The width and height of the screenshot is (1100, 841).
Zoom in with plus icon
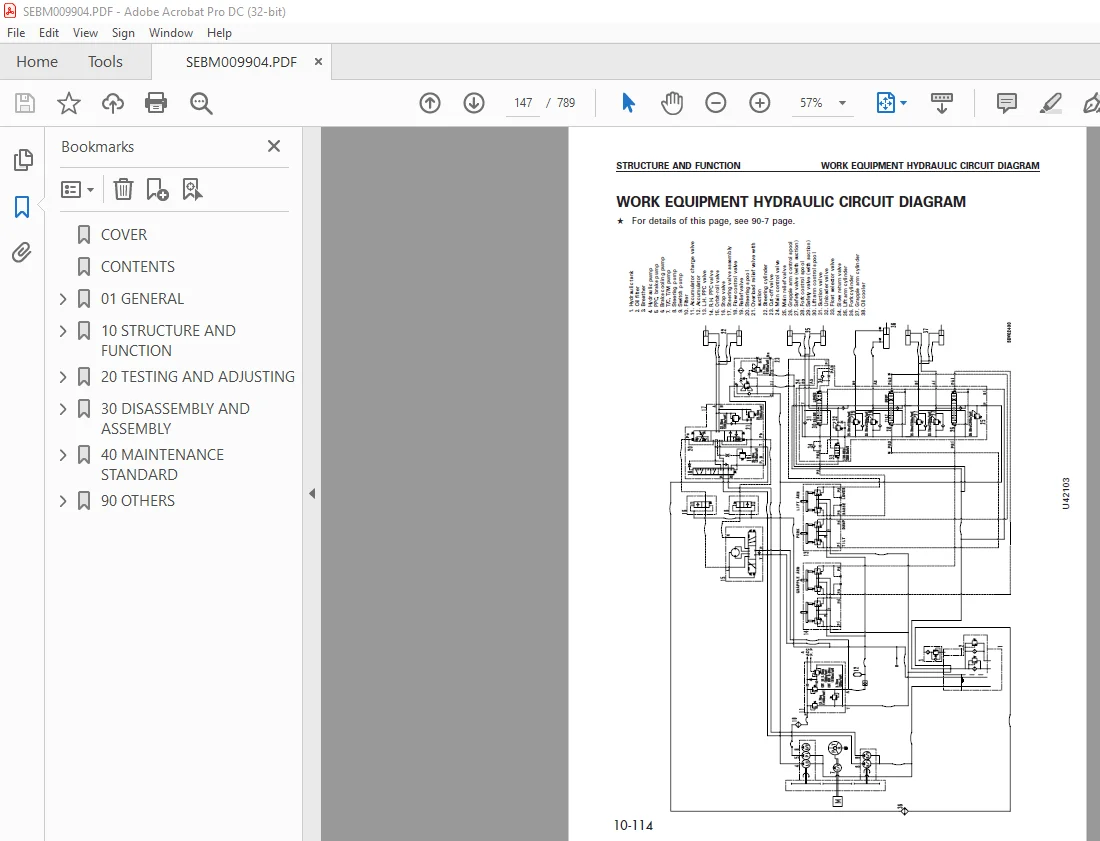760,103
